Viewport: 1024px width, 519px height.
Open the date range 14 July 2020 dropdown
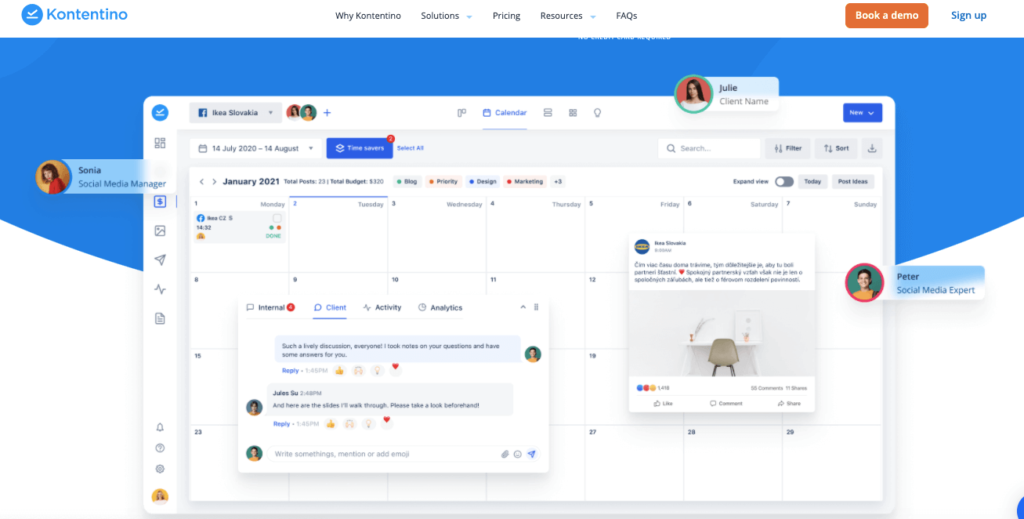point(256,148)
